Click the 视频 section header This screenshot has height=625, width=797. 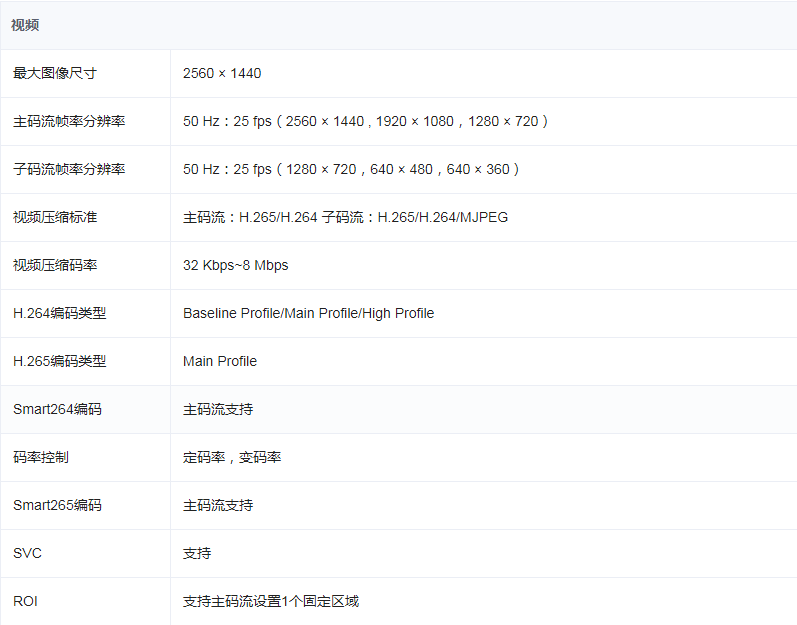point(25,25)
